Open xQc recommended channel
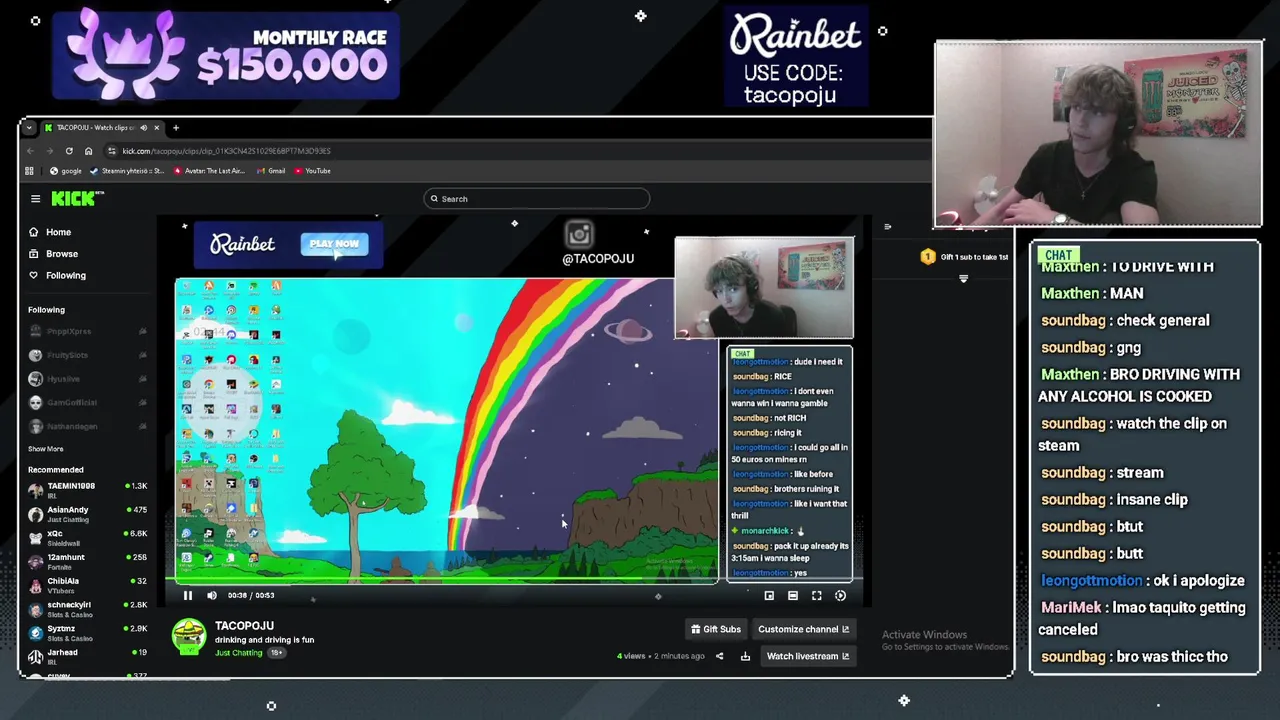The image size is (1280, 720). [x=87, y=538]
